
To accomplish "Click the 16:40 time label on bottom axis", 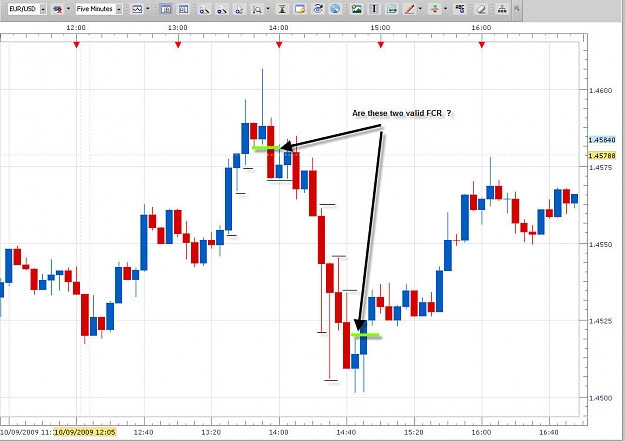I will click(x=549, y=432).
